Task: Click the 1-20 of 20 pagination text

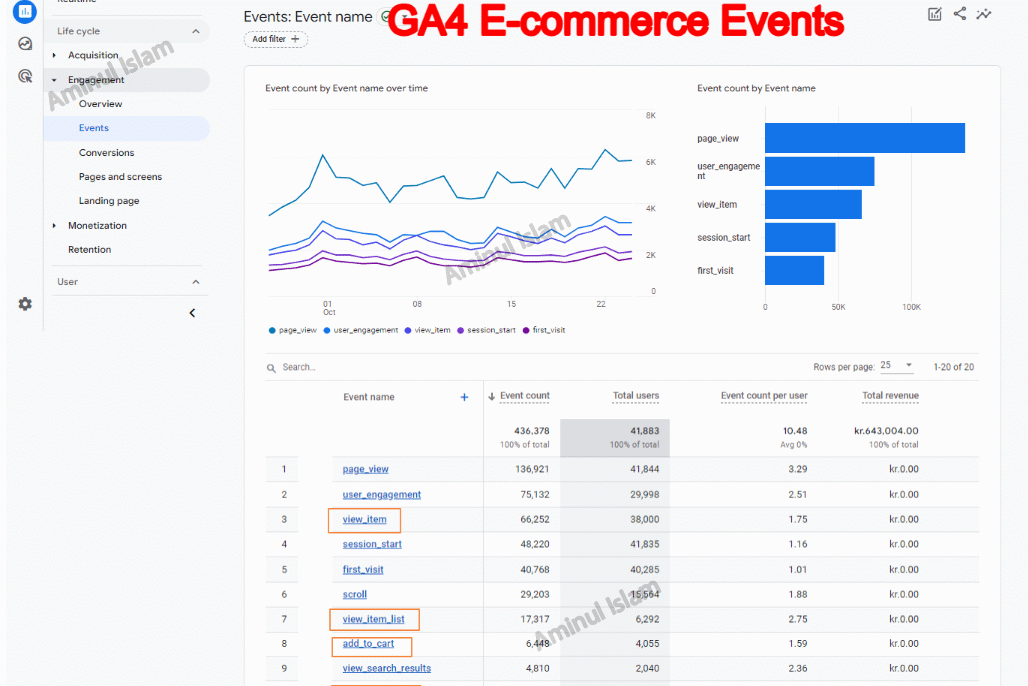Action: 953,367
